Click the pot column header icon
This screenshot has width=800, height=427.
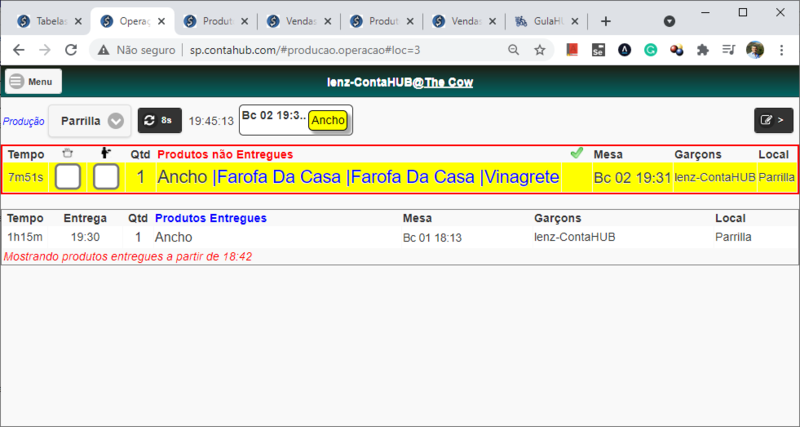(x=67, y=153)
